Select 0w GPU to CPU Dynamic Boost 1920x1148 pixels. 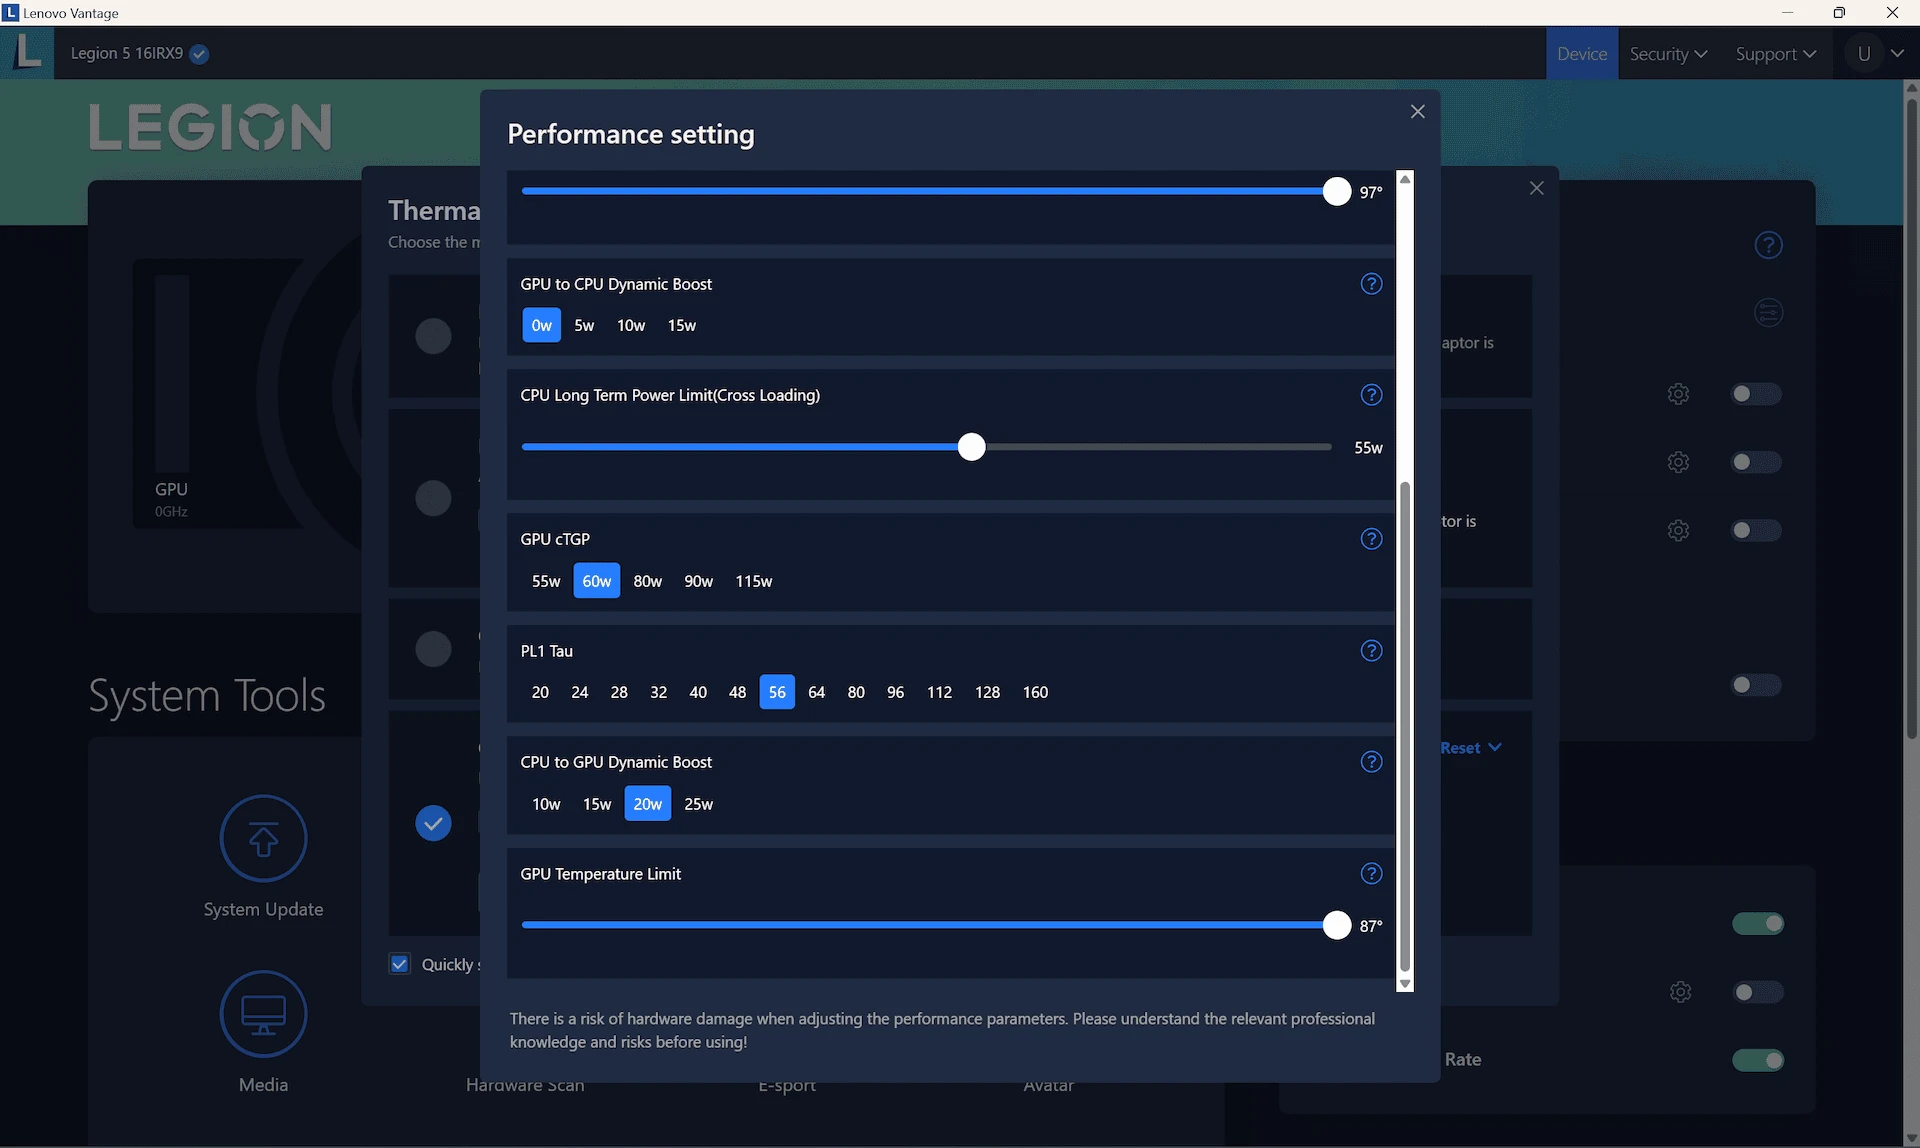tap(541, 325)
